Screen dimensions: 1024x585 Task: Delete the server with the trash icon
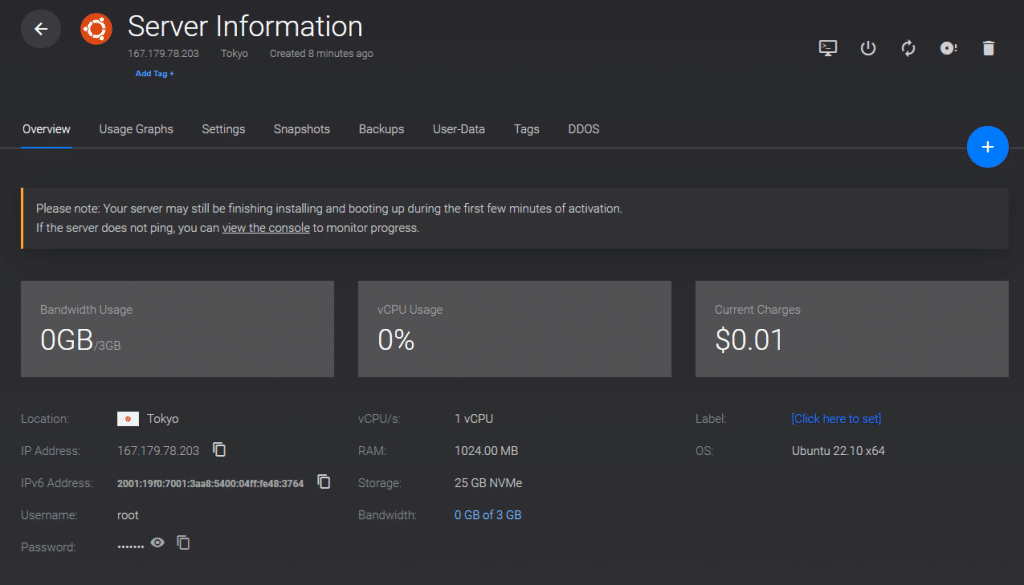pyautogui.click(x=988, y=48)
